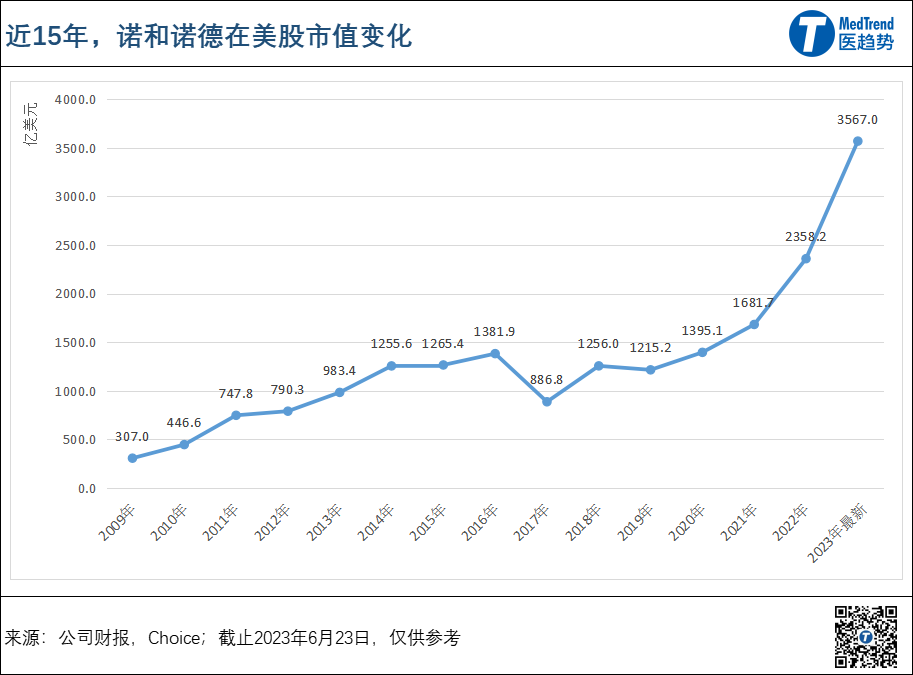Select the 2019年 data point marker
The height and width of the screenshot is (675, 913).
(650, 370)
